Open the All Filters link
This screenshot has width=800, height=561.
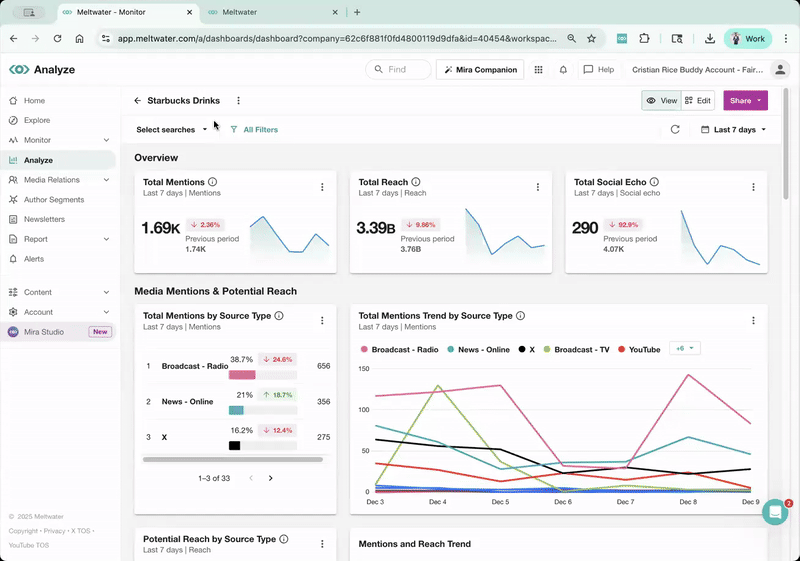tap(254, 130)
